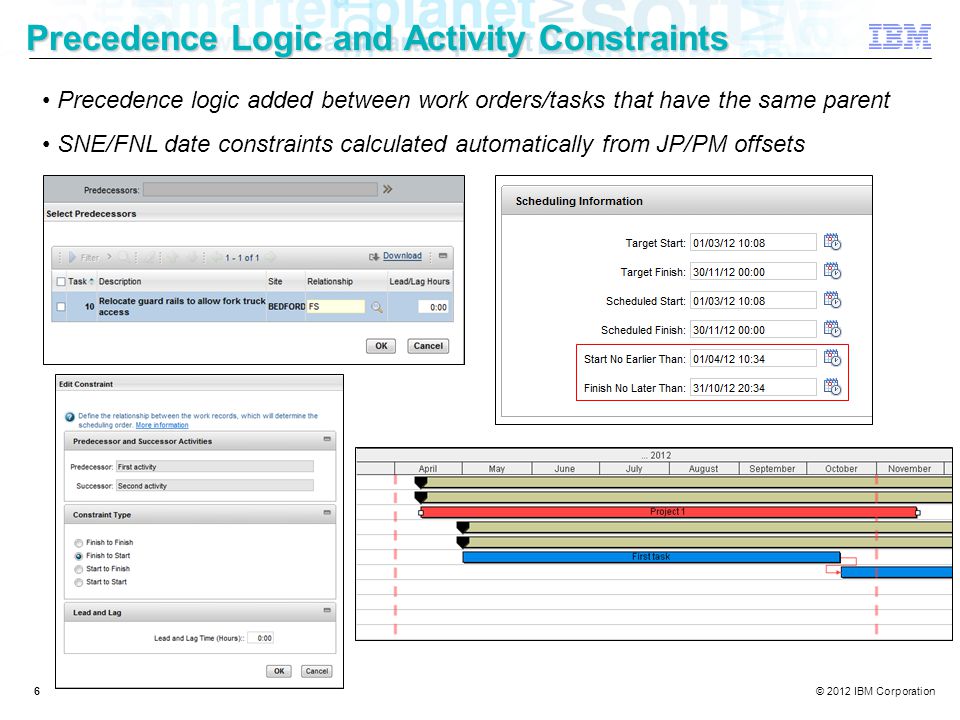Select Start to Finish constraint type
This screenshot has width=960, height=720.
[78, 569]
